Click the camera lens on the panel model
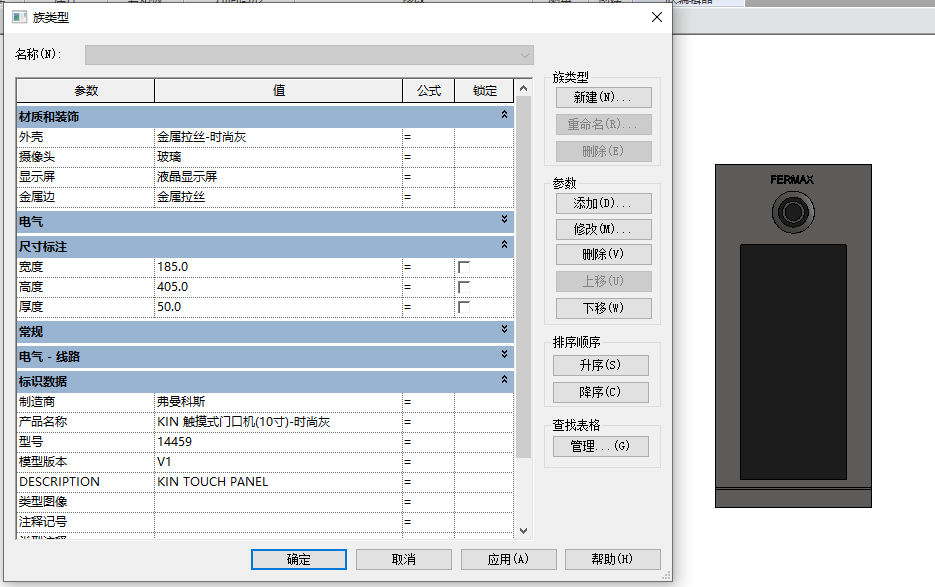 point(793,212)
